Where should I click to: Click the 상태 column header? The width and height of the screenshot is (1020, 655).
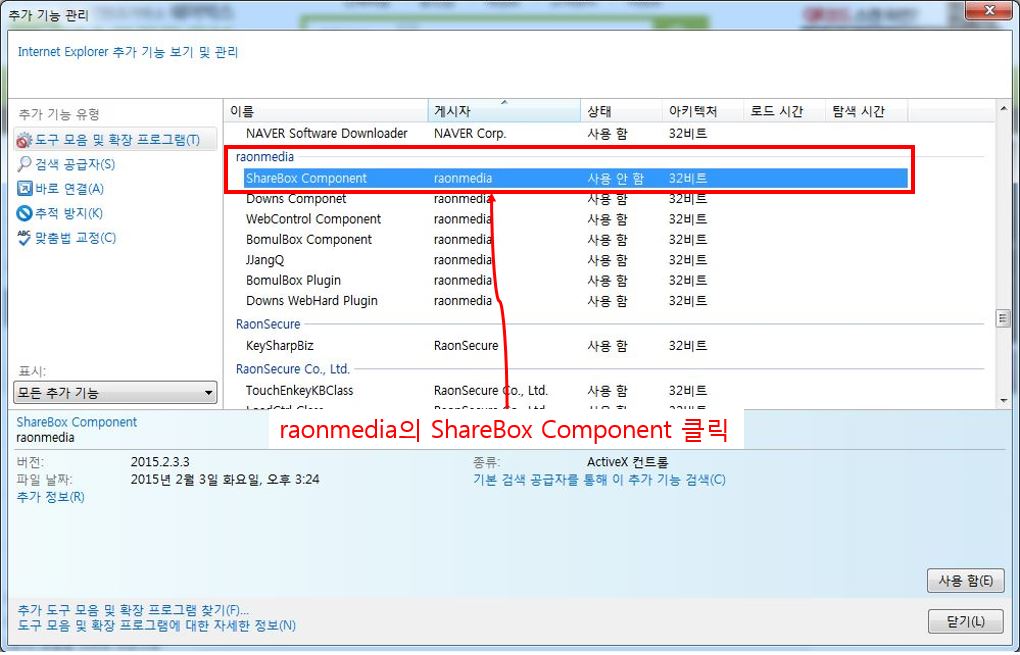[622, 111]
